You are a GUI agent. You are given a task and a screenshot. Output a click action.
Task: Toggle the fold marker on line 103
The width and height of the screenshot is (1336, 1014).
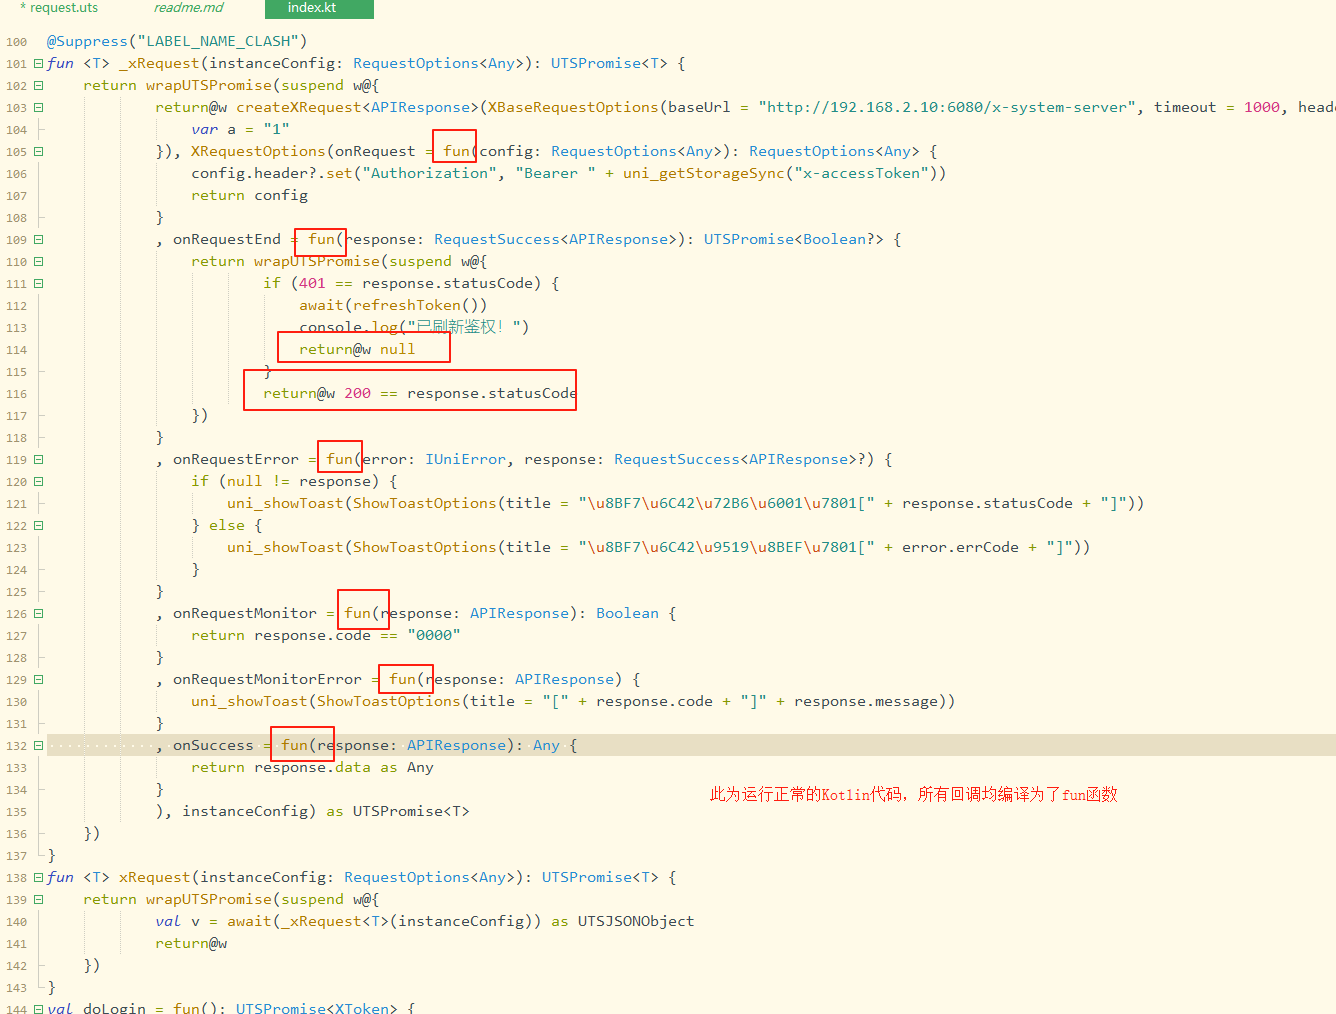point(38,107)
